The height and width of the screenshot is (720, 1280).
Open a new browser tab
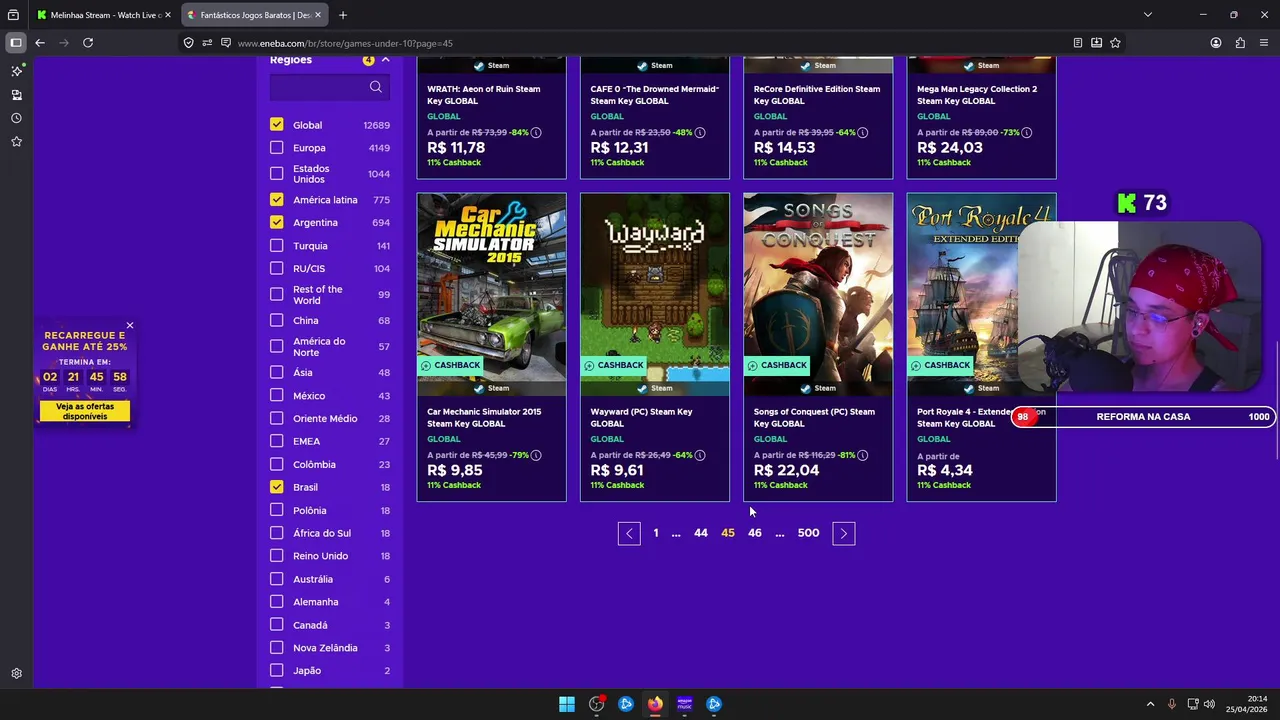tap(343, 15)
